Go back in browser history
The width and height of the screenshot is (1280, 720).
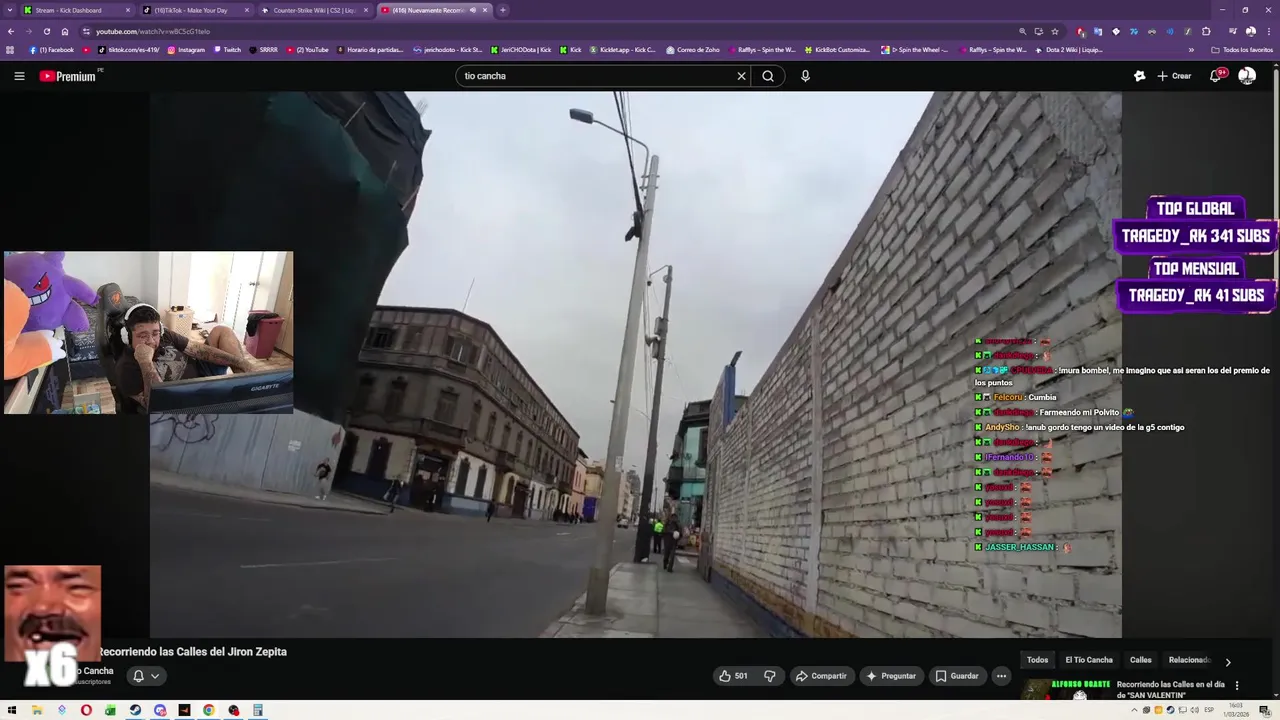point(11,31)
